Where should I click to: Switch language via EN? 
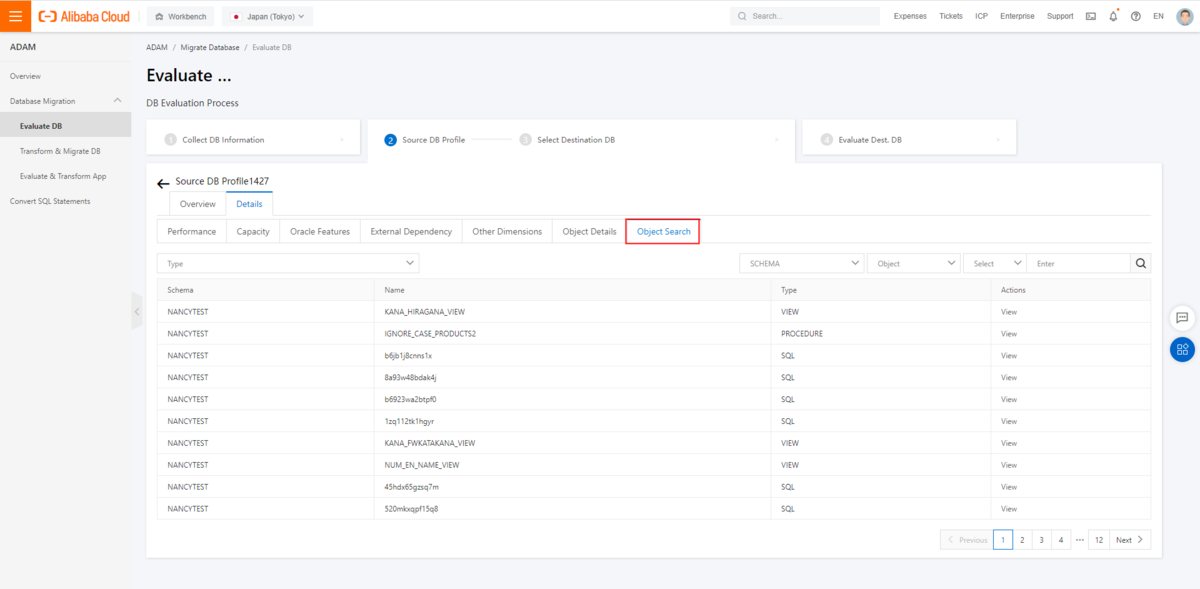[1158, 16]
